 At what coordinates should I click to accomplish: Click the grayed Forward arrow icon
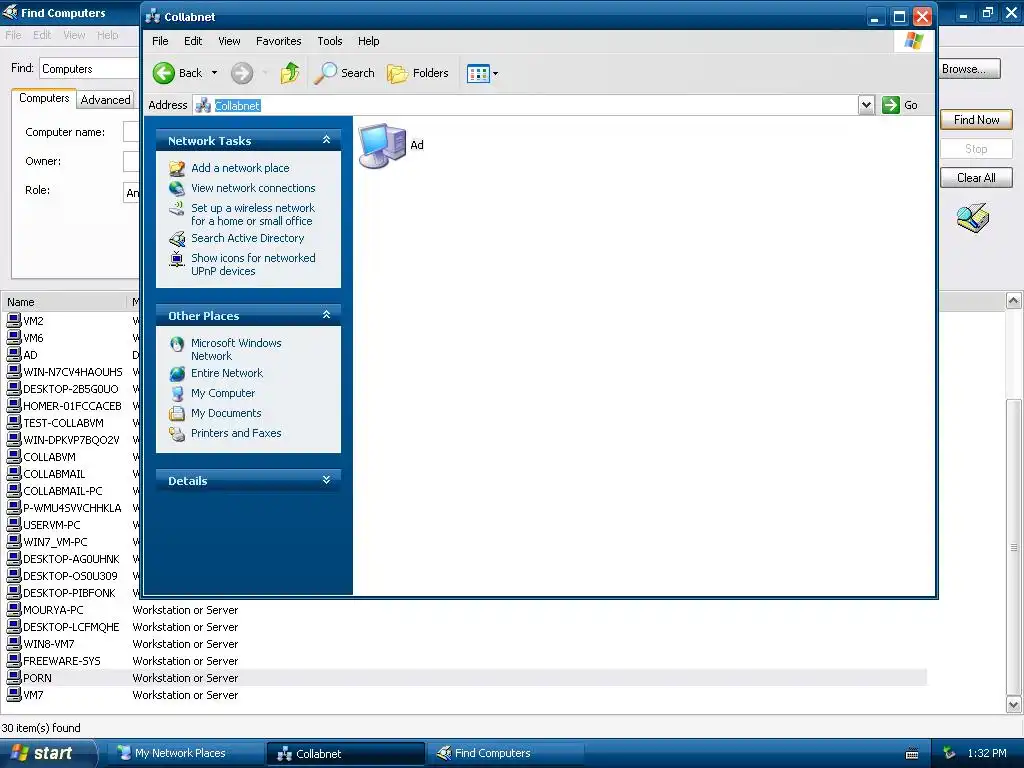[242, 73]
